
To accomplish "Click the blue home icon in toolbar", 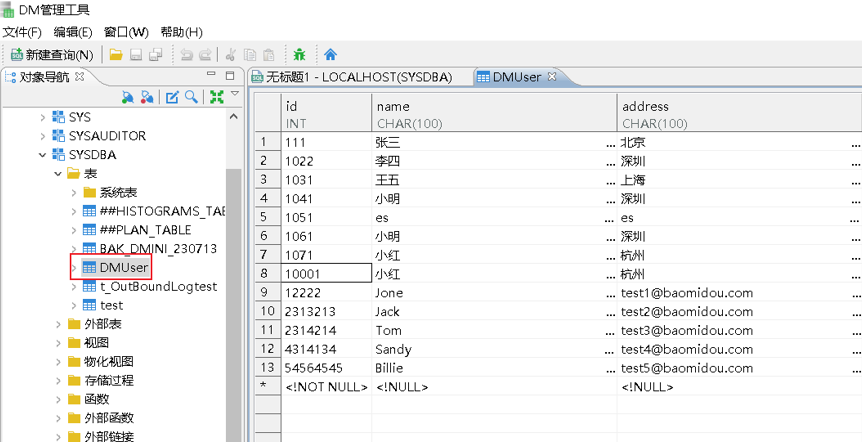I will [330, 55].
